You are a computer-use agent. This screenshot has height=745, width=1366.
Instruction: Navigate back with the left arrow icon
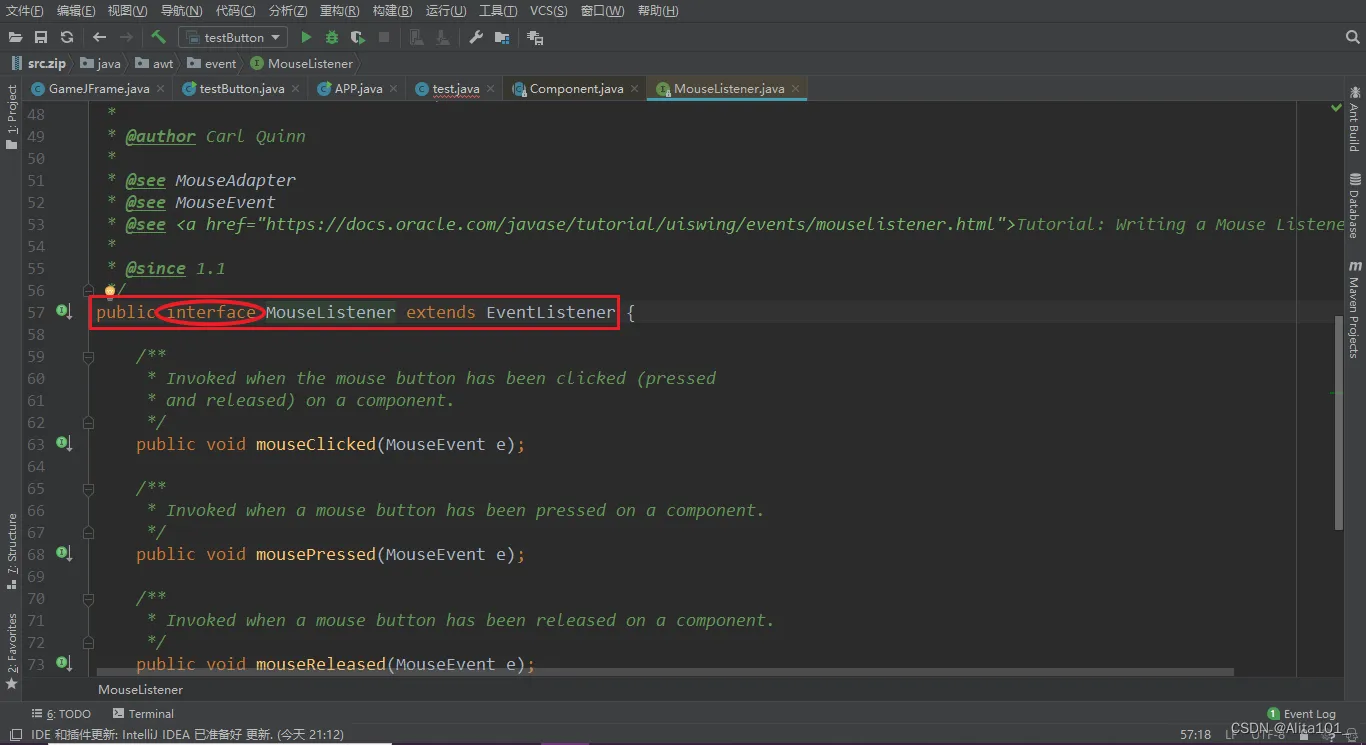click(x=99, y=37)
